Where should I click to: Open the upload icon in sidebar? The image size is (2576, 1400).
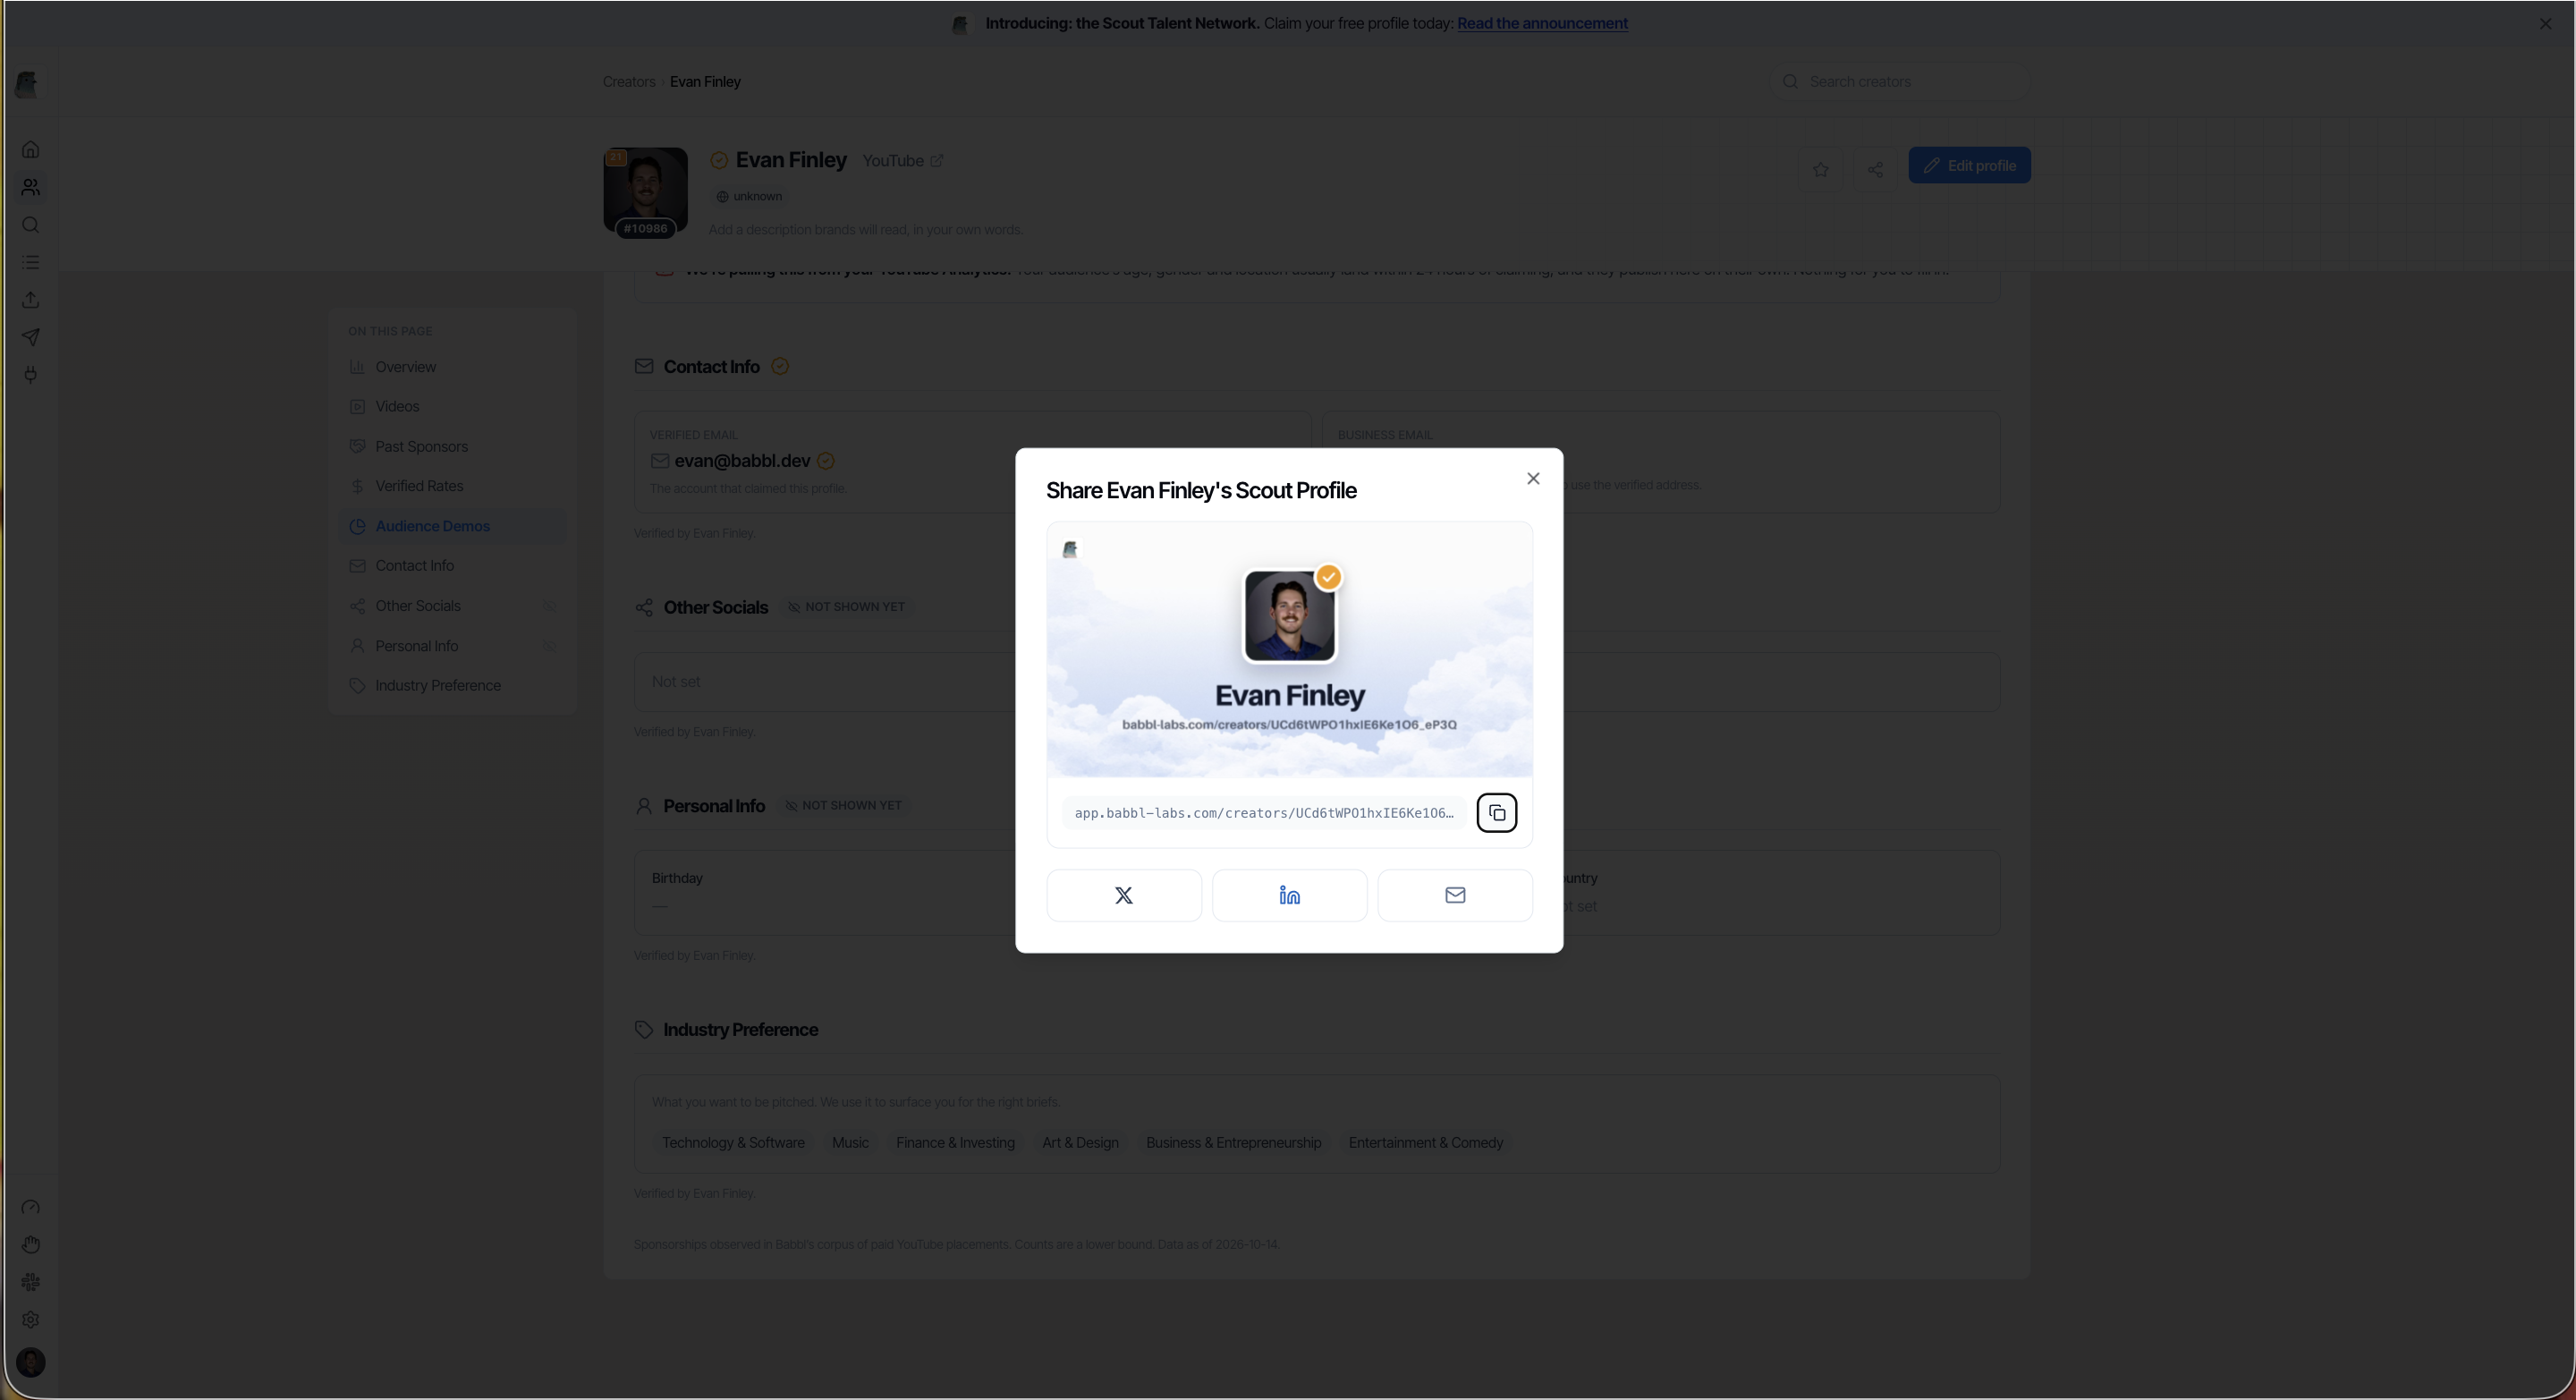point(31,300)
